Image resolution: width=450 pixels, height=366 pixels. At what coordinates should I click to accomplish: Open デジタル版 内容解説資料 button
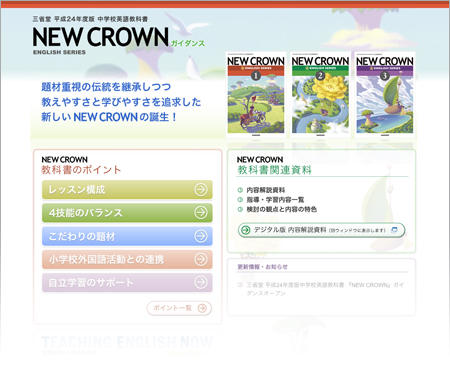click(322, 230)
